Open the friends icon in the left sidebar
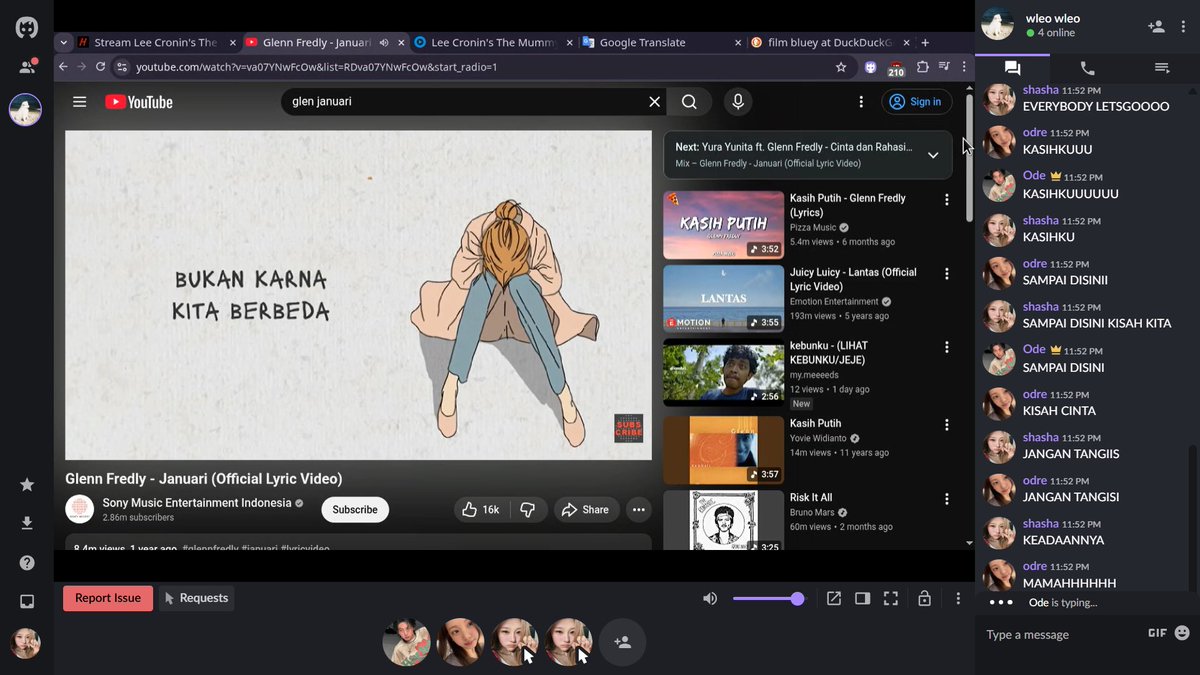 (x=27, y=67)
